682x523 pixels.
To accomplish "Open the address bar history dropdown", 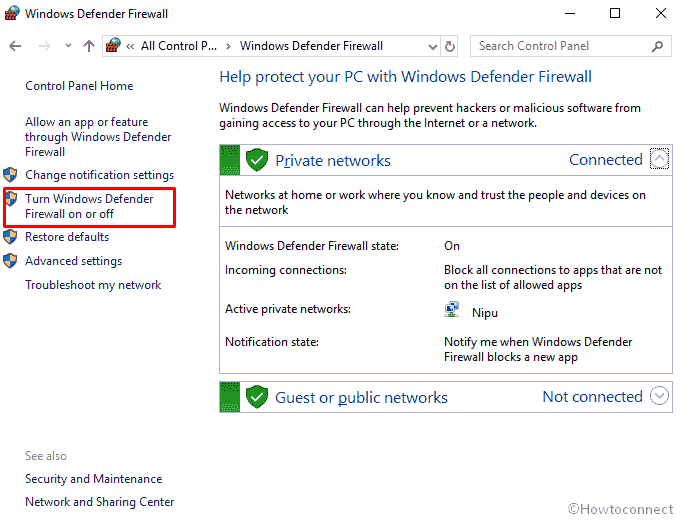I will (x=432, y=47).
